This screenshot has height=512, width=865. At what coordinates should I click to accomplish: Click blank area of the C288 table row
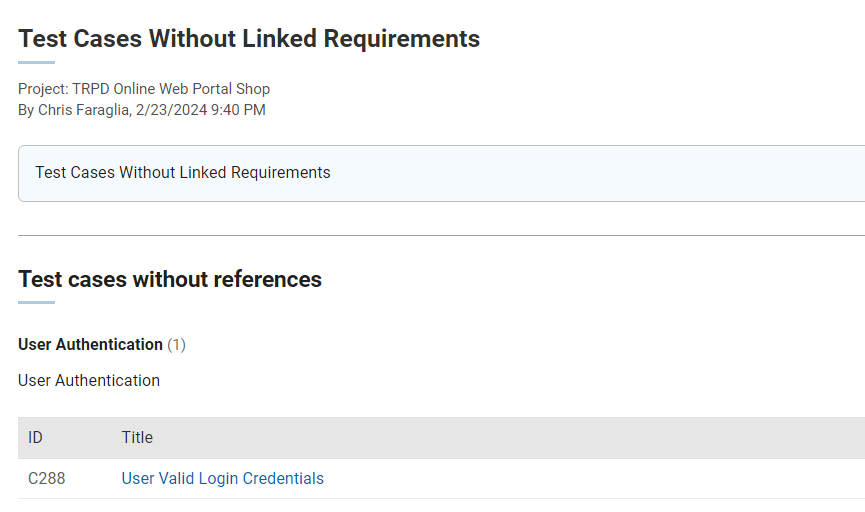[600, 478]
